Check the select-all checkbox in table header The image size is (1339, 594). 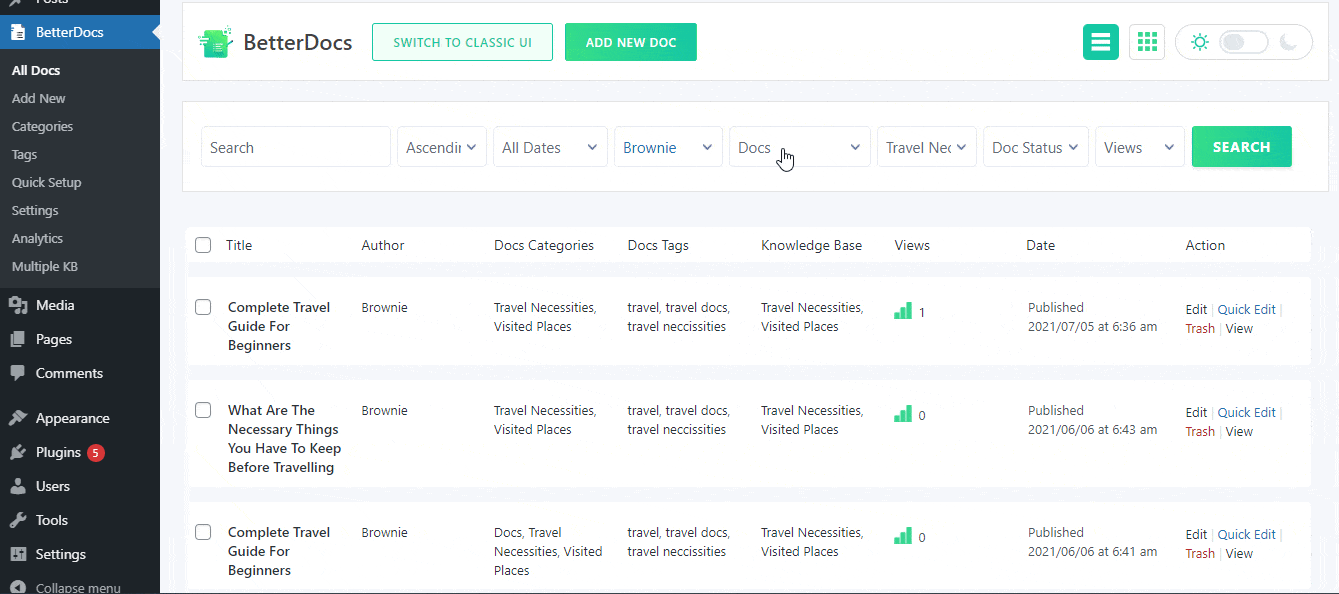pyautogui.click(x=203, y=245)
